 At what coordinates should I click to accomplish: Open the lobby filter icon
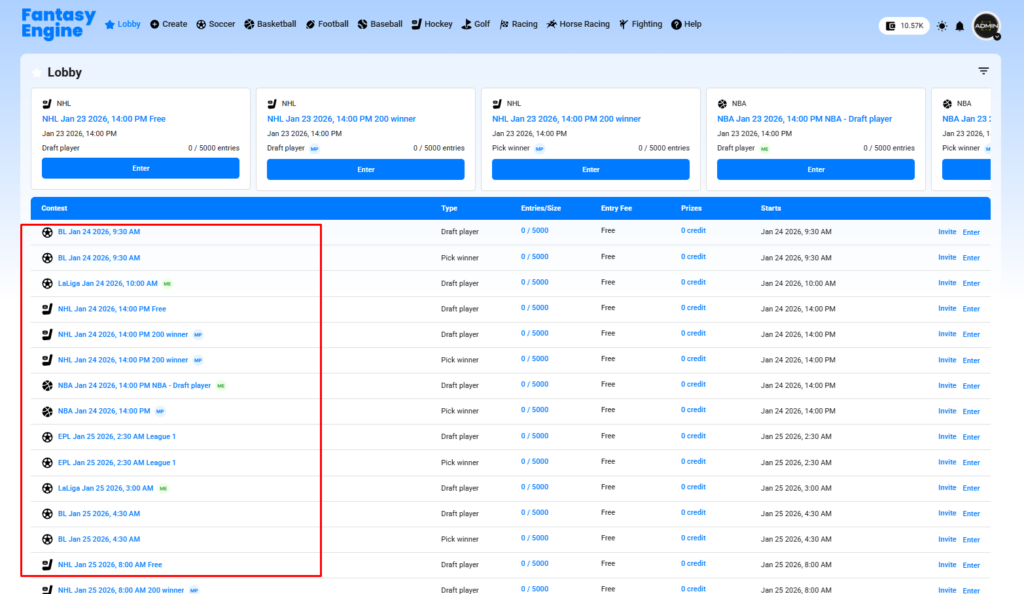tap(983, 71)
